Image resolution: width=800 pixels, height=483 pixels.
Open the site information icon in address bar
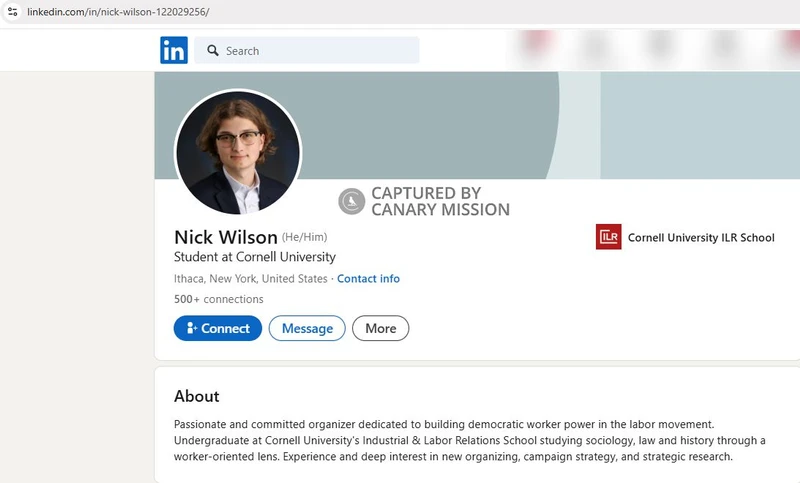click(x=13, y=12)
